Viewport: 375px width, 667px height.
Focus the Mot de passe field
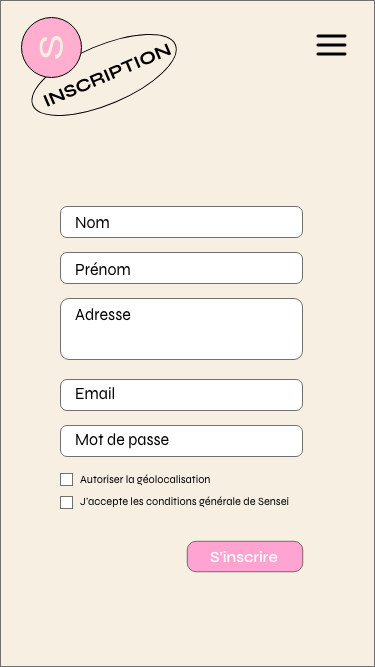tap(182, 441)
